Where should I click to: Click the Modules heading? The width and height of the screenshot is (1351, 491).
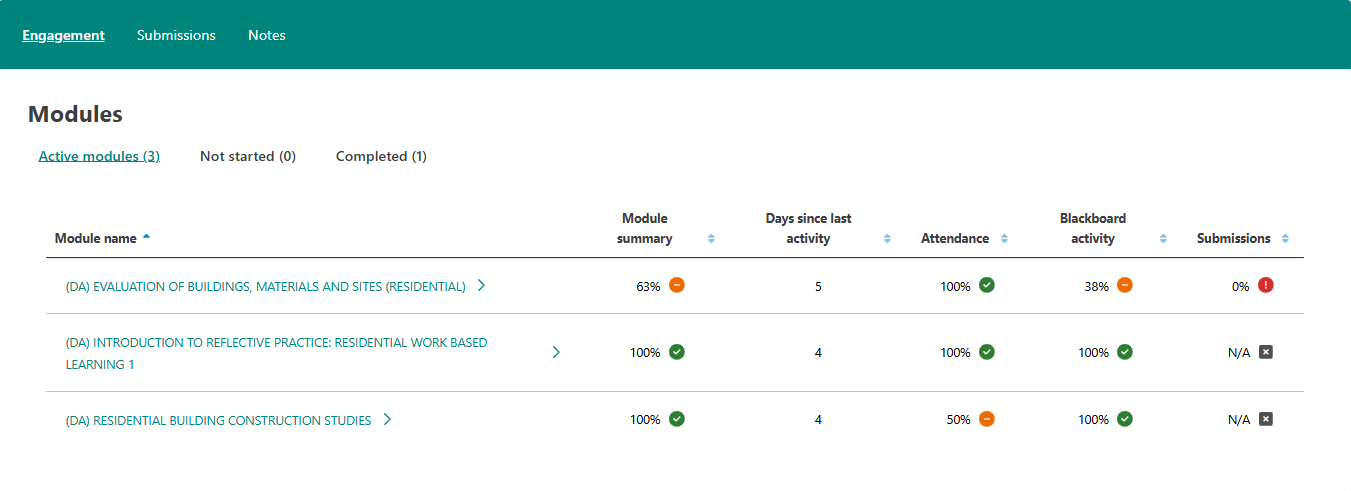pyautogui.click(x=75, y=114)
